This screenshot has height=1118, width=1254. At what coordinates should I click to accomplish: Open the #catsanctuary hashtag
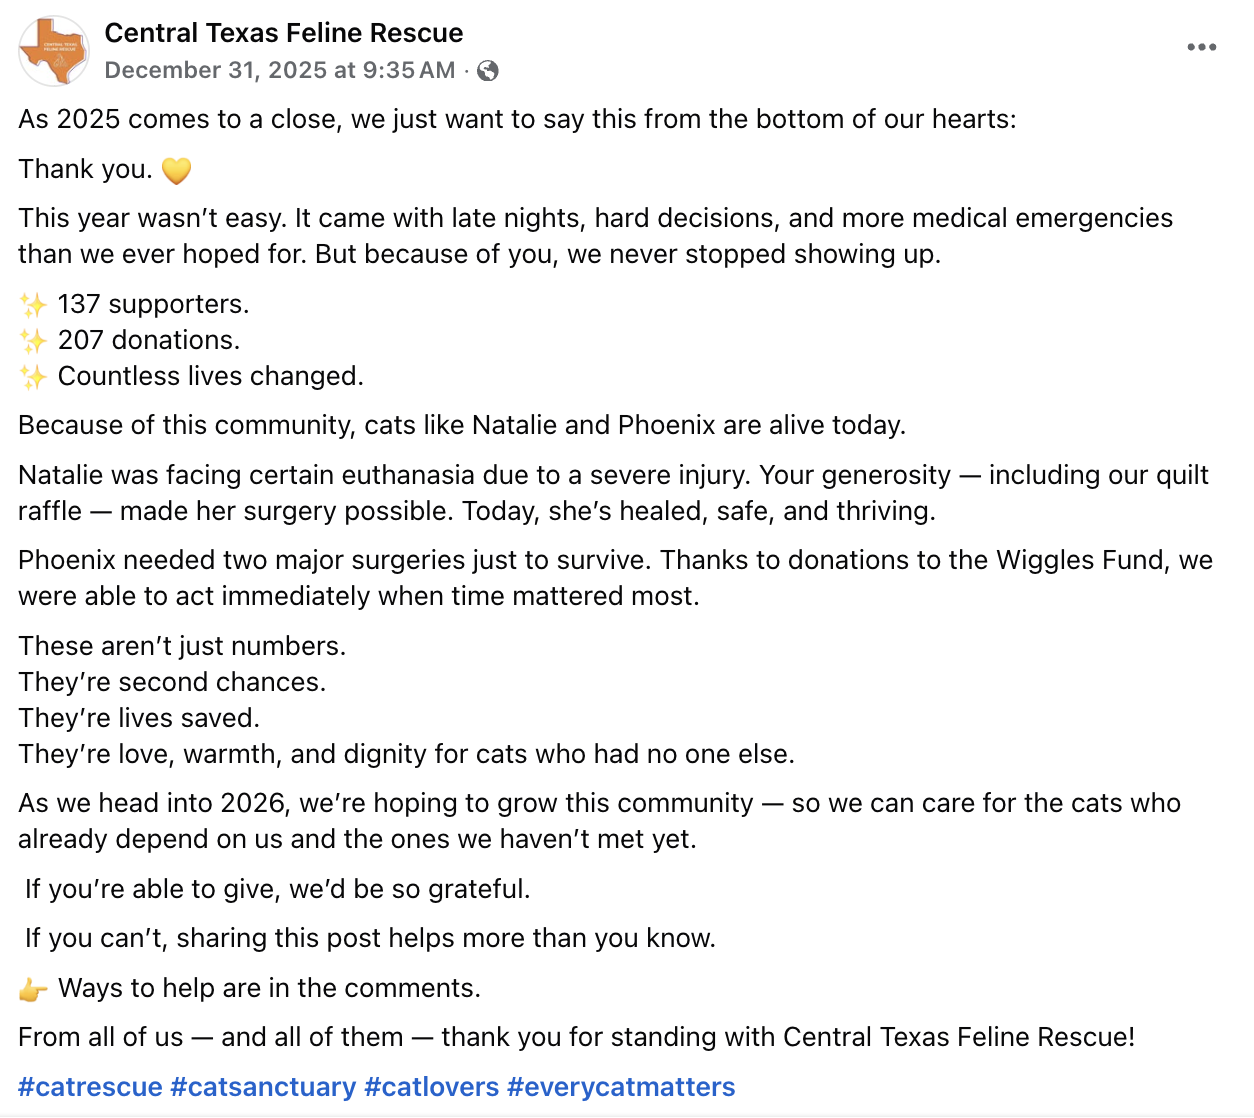263,1087
